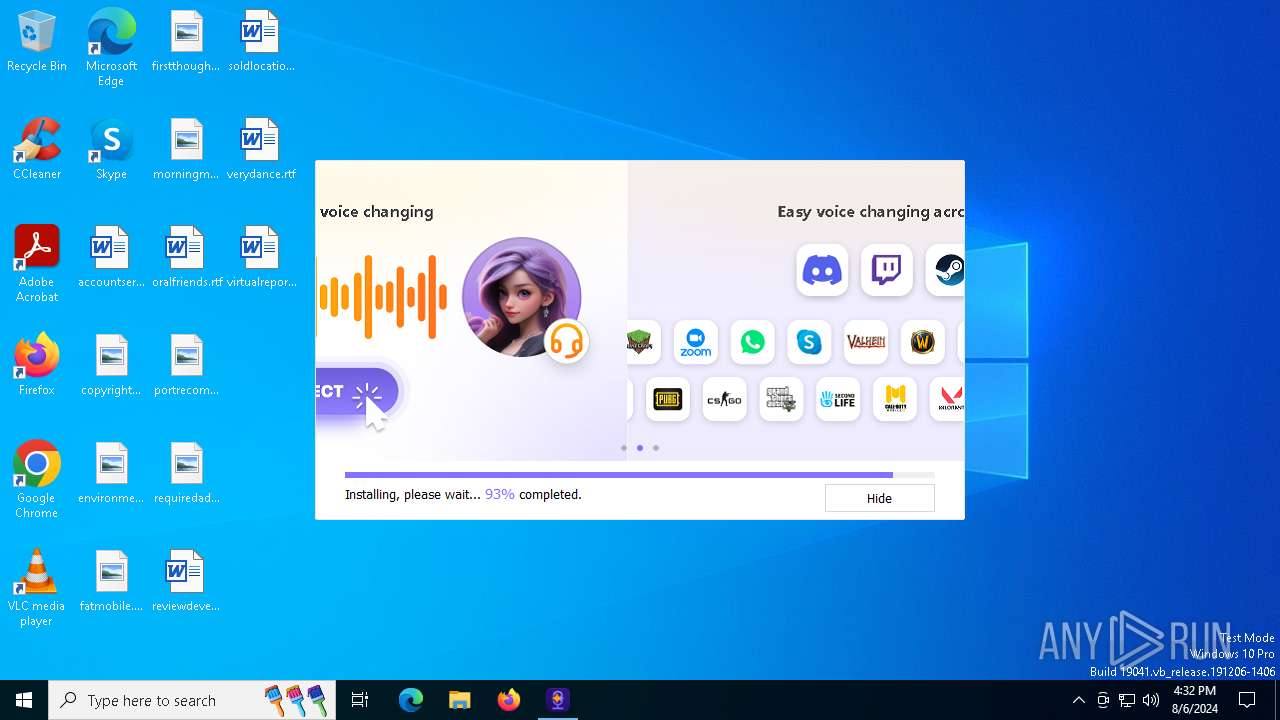Viewport: 1280px width, 720px height.
Task: Select the soldlocatio... Word document on desktop
Action: tap(261, 42)
